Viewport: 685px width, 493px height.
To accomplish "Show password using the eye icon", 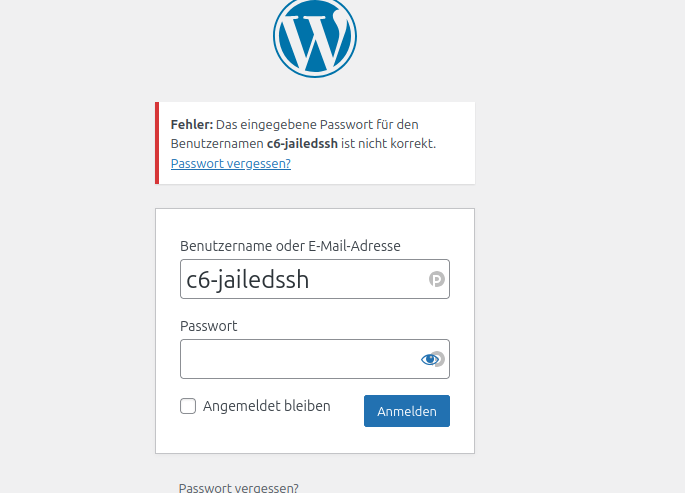I will 431,360.
